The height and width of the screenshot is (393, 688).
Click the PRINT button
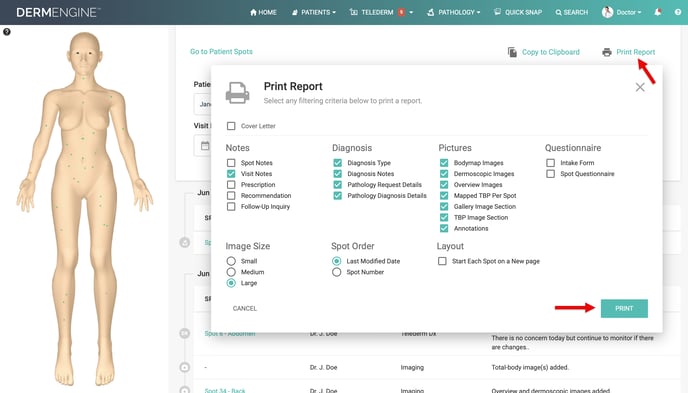coord(624,308)
